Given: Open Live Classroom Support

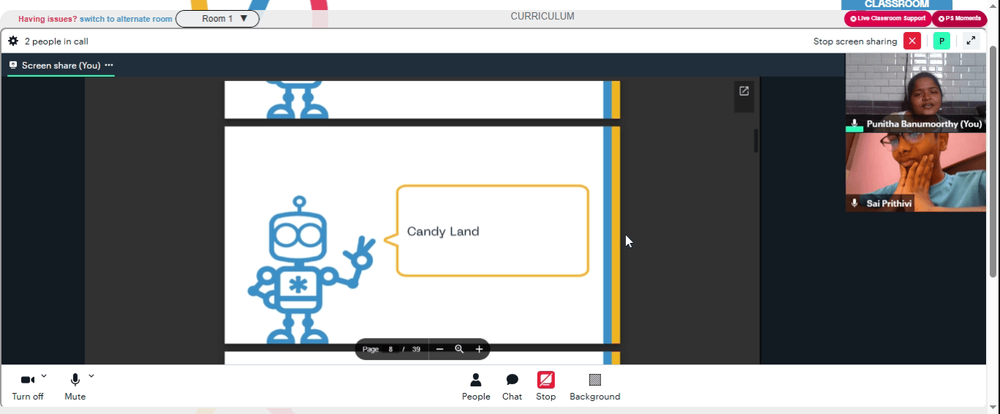Looking at the screenshot, I should (x=888, y=18).
